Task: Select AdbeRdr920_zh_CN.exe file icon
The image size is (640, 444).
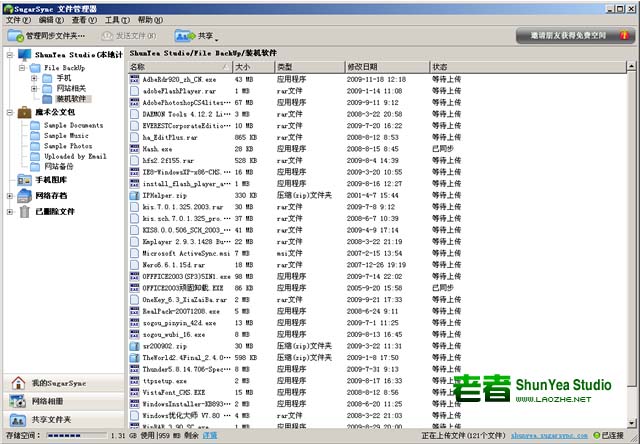Action: coord(134,79)
